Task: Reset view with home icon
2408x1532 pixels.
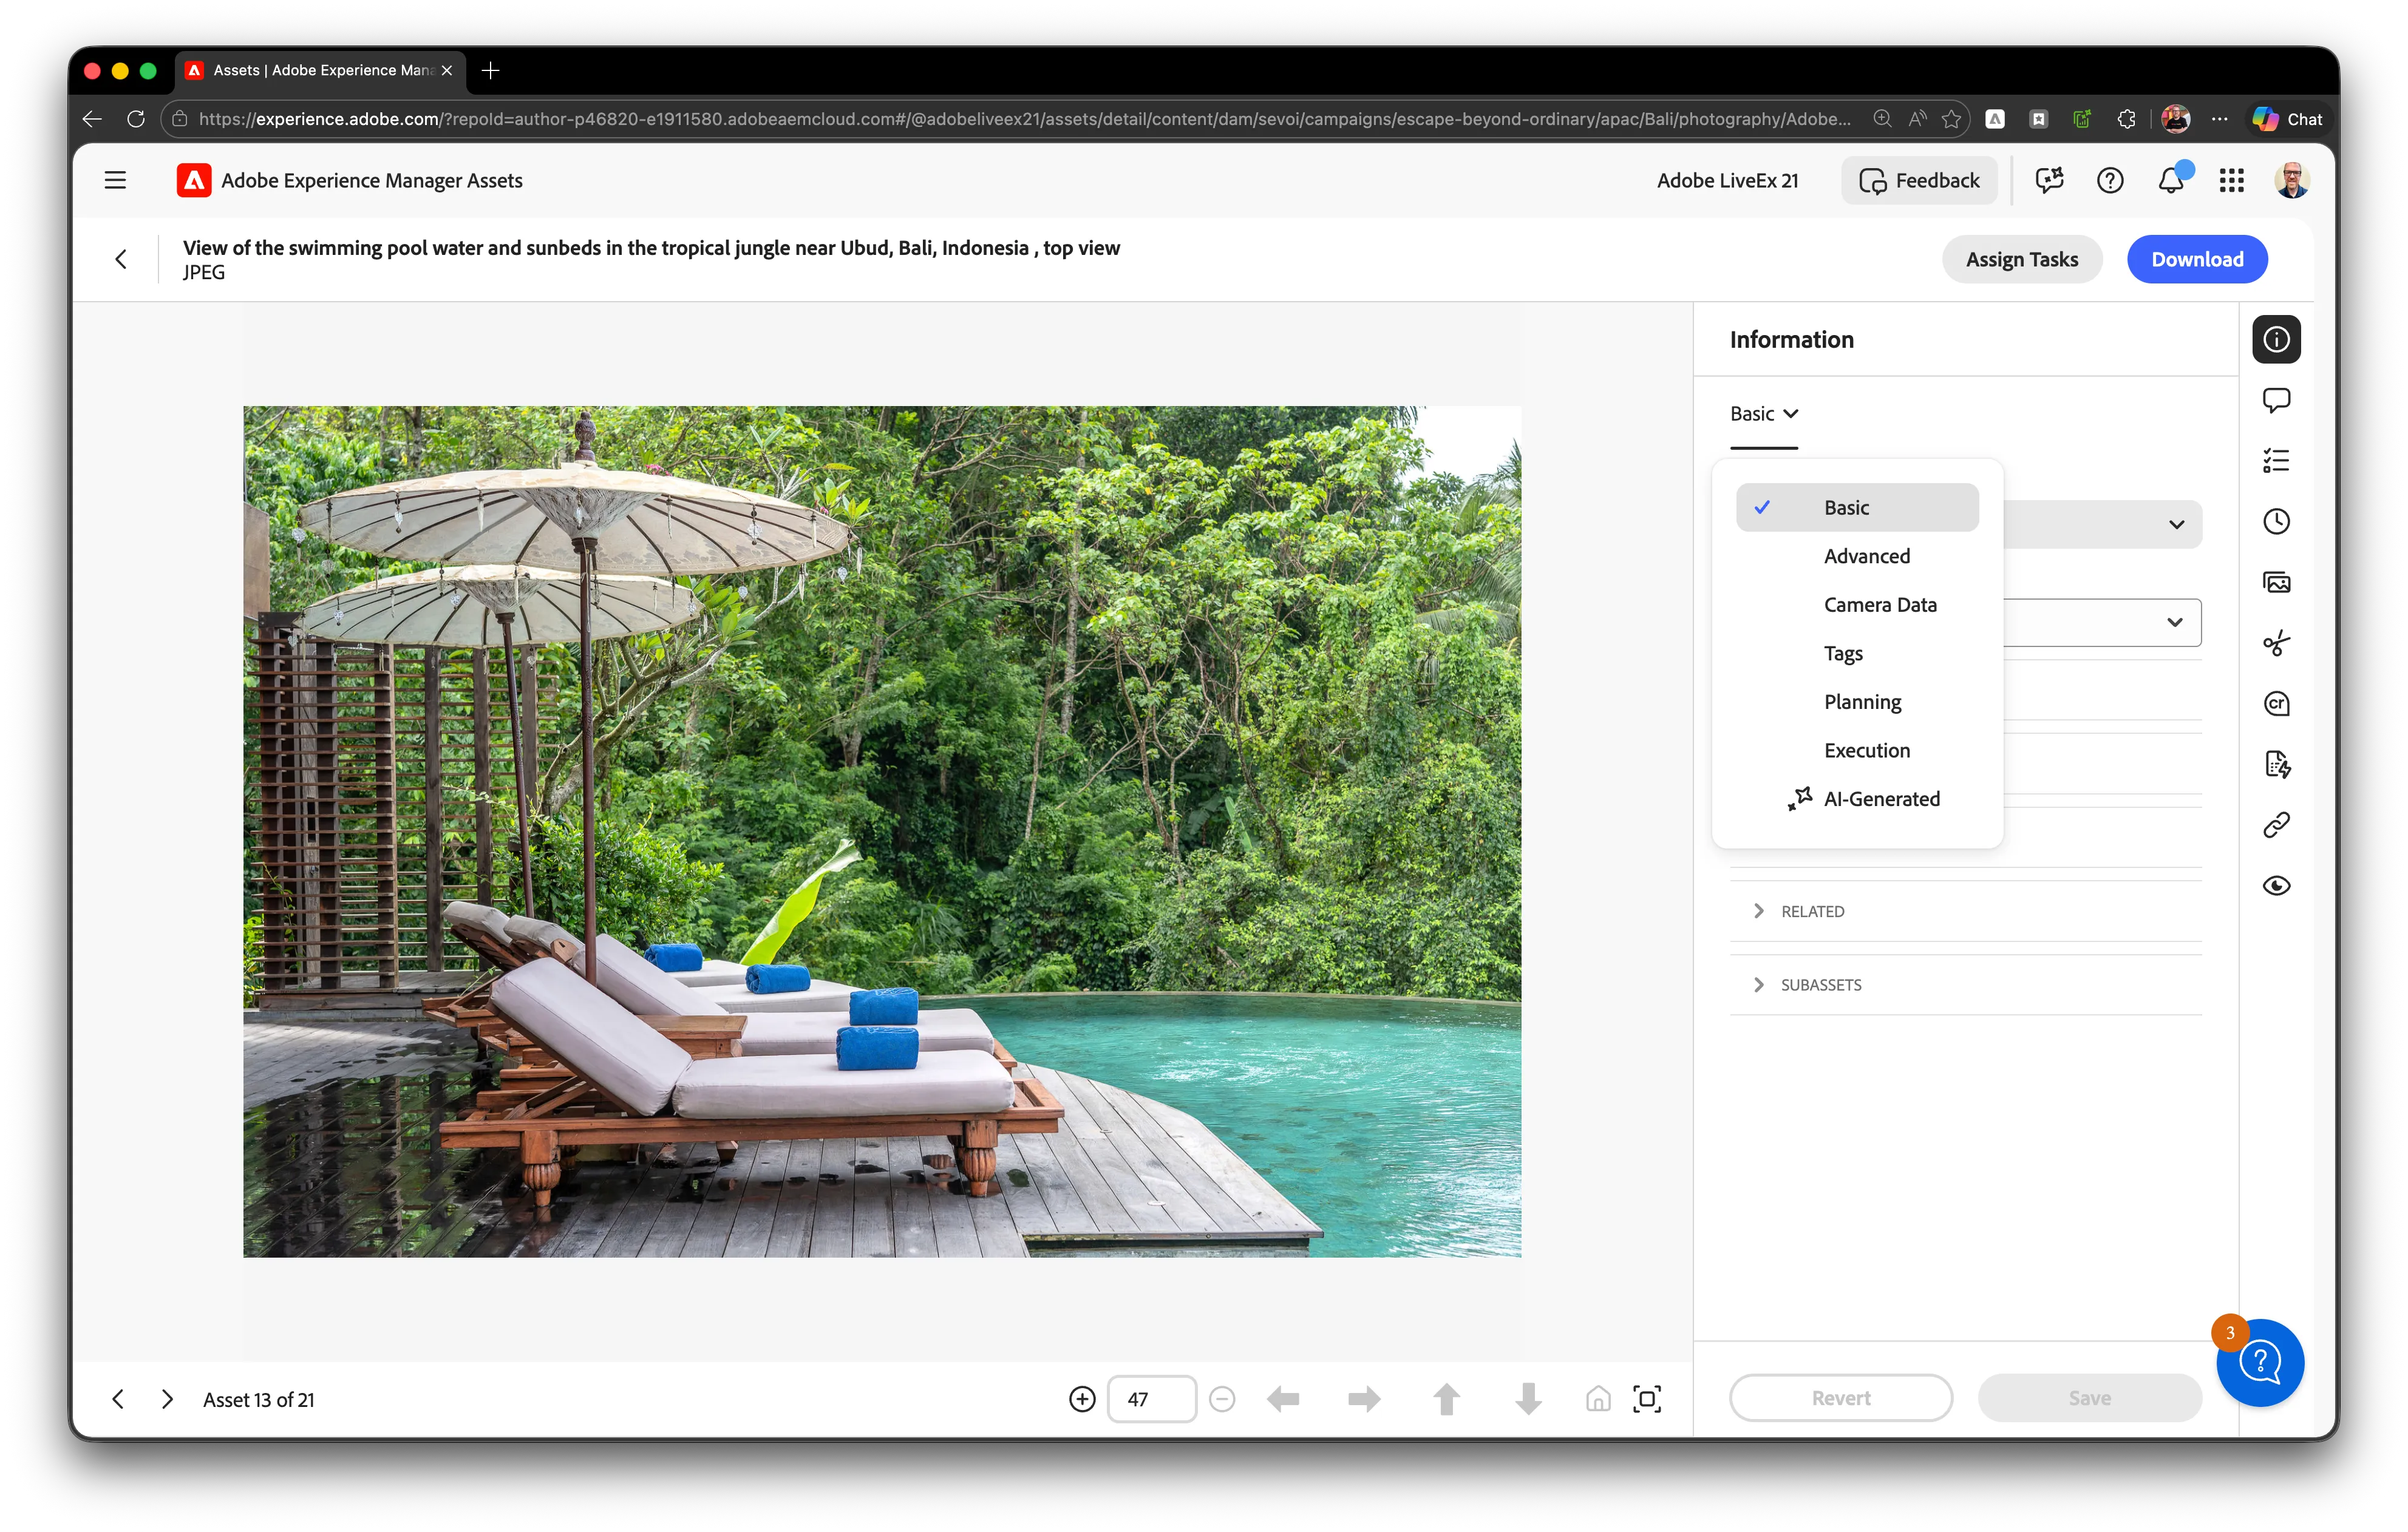Action: 1598,1399
